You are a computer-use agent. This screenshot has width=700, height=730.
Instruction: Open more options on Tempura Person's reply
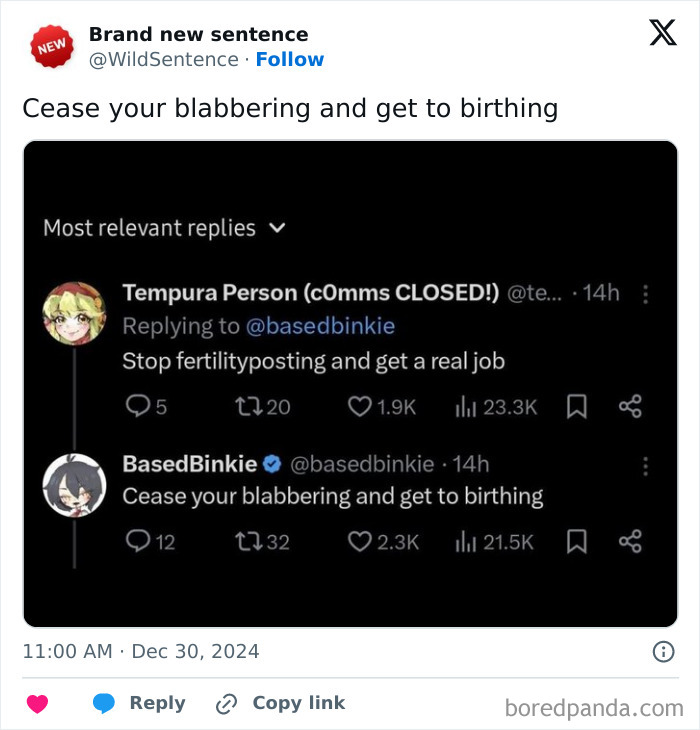coord(646,294)
